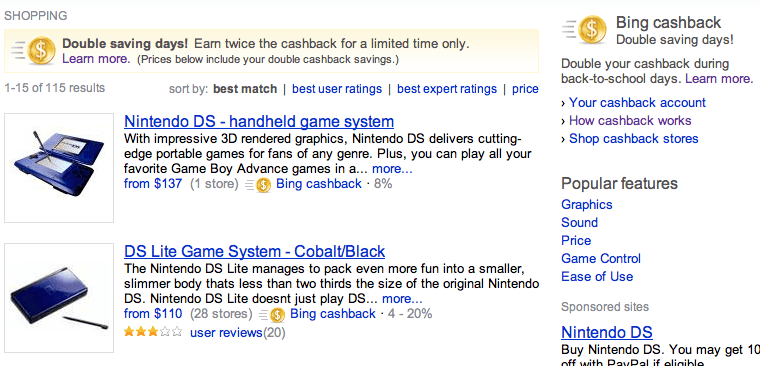Sort results by price
Screen dimensions: 760x366
coord(525,89)
